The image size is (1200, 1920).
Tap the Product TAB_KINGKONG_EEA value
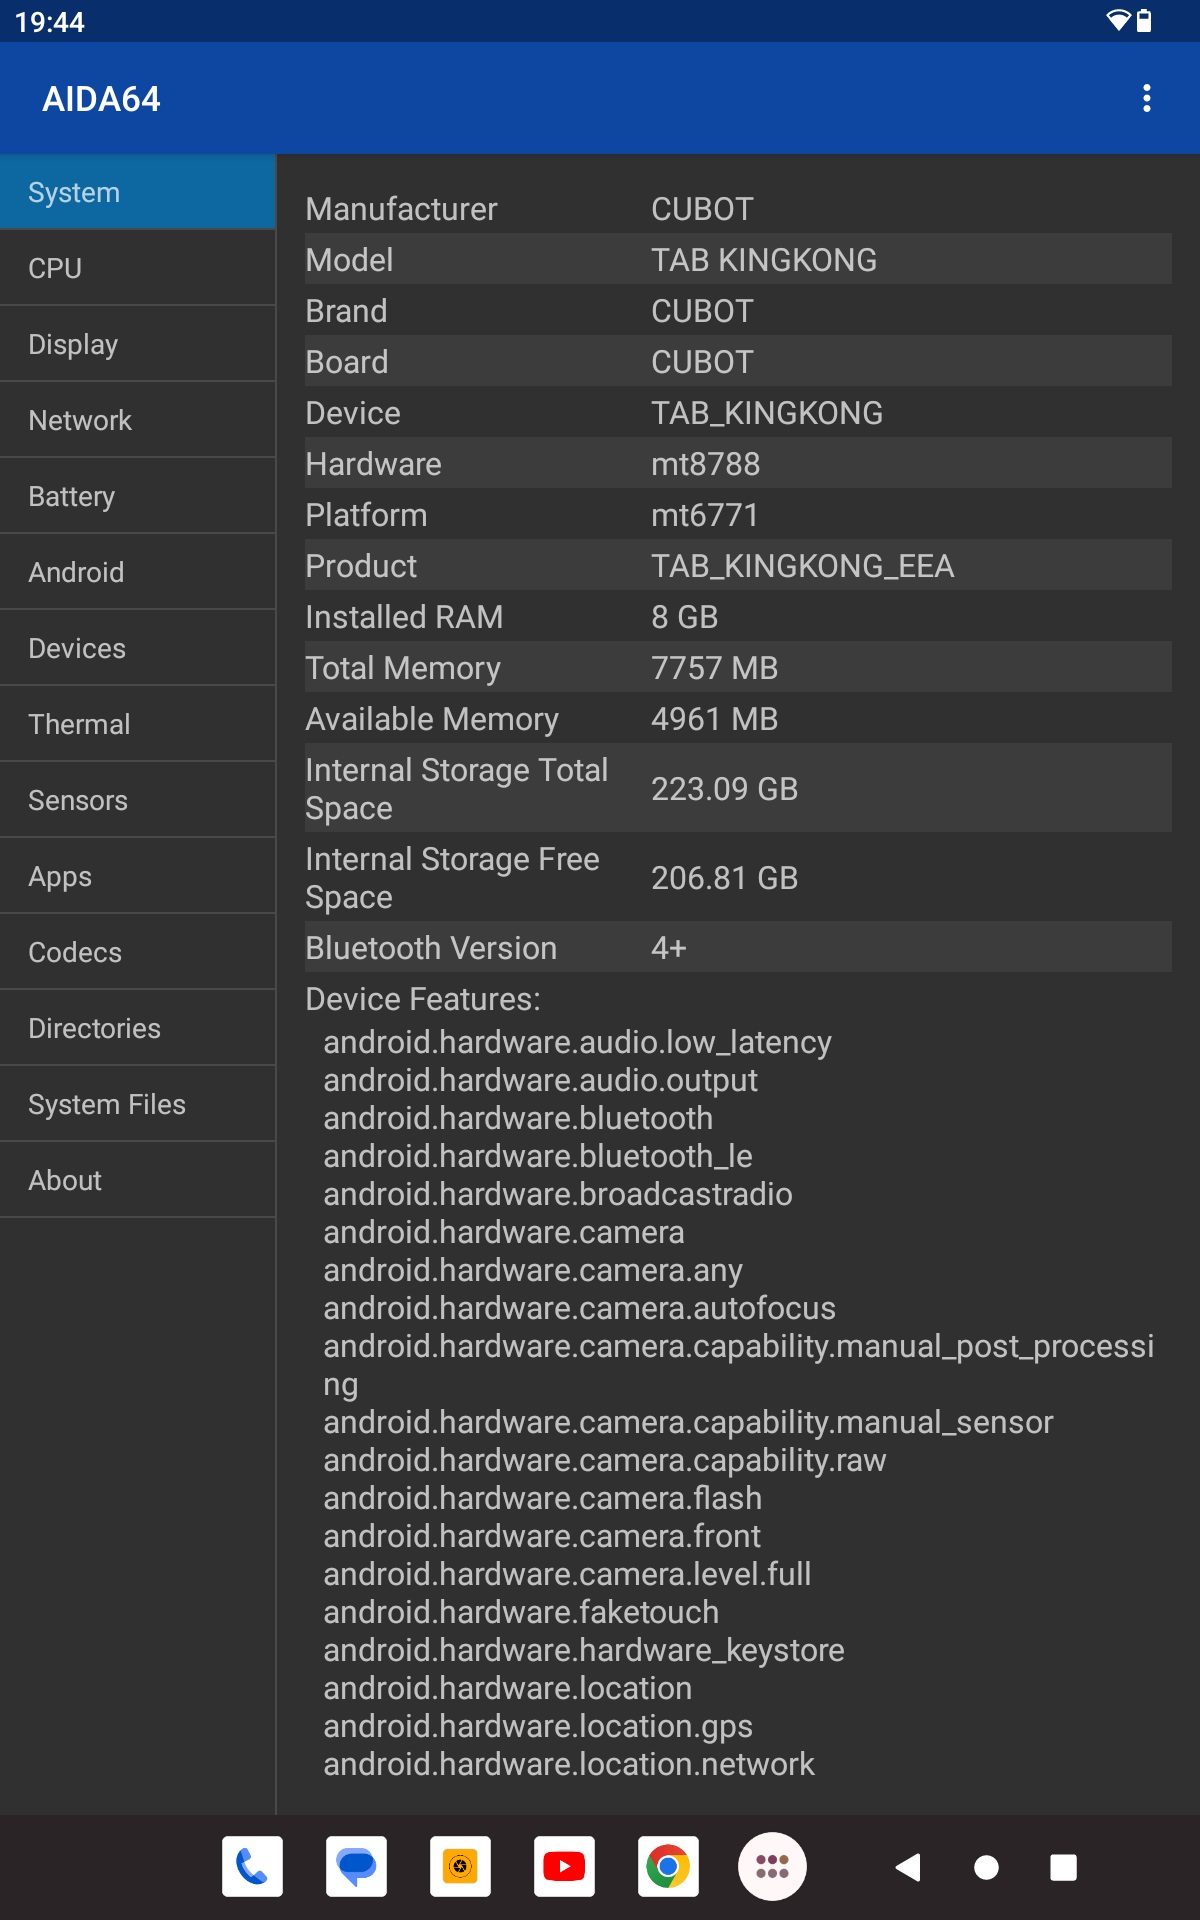click(802, 566)
